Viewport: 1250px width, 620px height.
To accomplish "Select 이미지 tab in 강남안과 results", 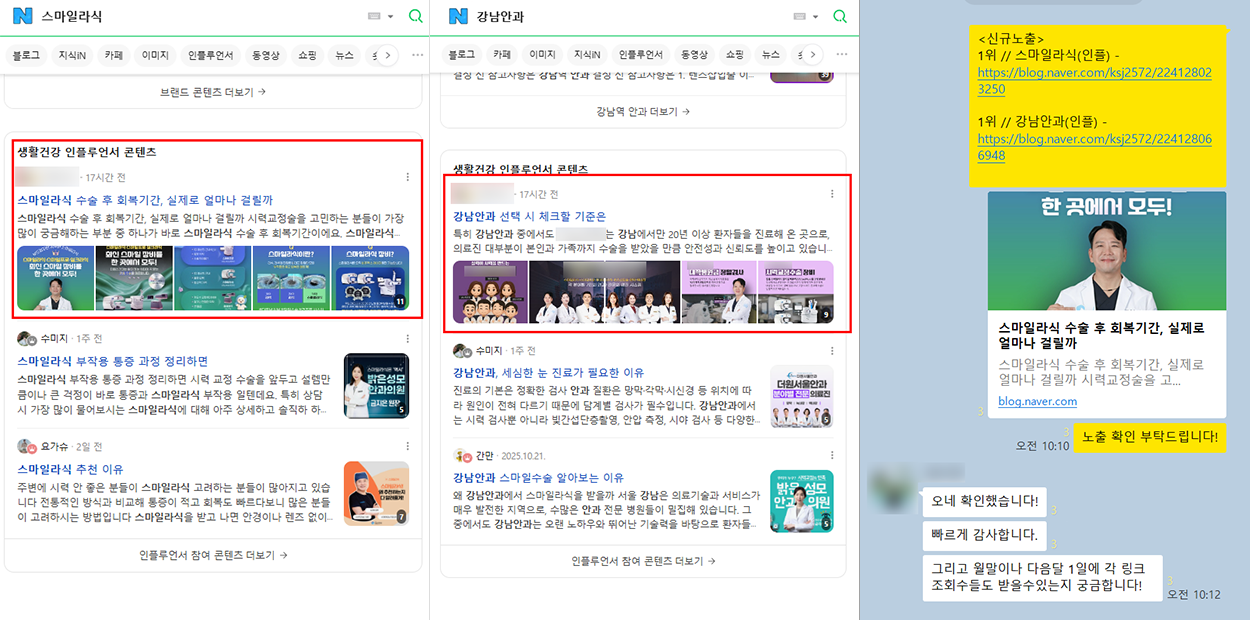I will (543, 55).
